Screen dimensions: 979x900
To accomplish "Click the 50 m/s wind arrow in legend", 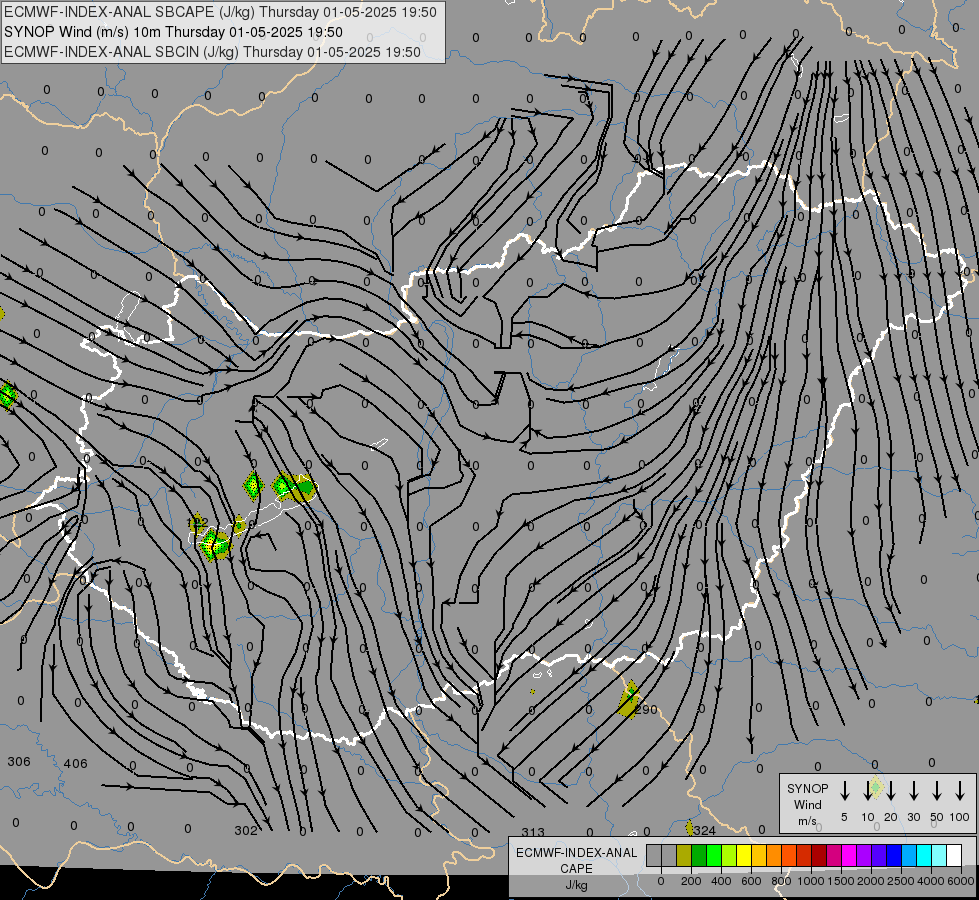I will click(937, 790).
